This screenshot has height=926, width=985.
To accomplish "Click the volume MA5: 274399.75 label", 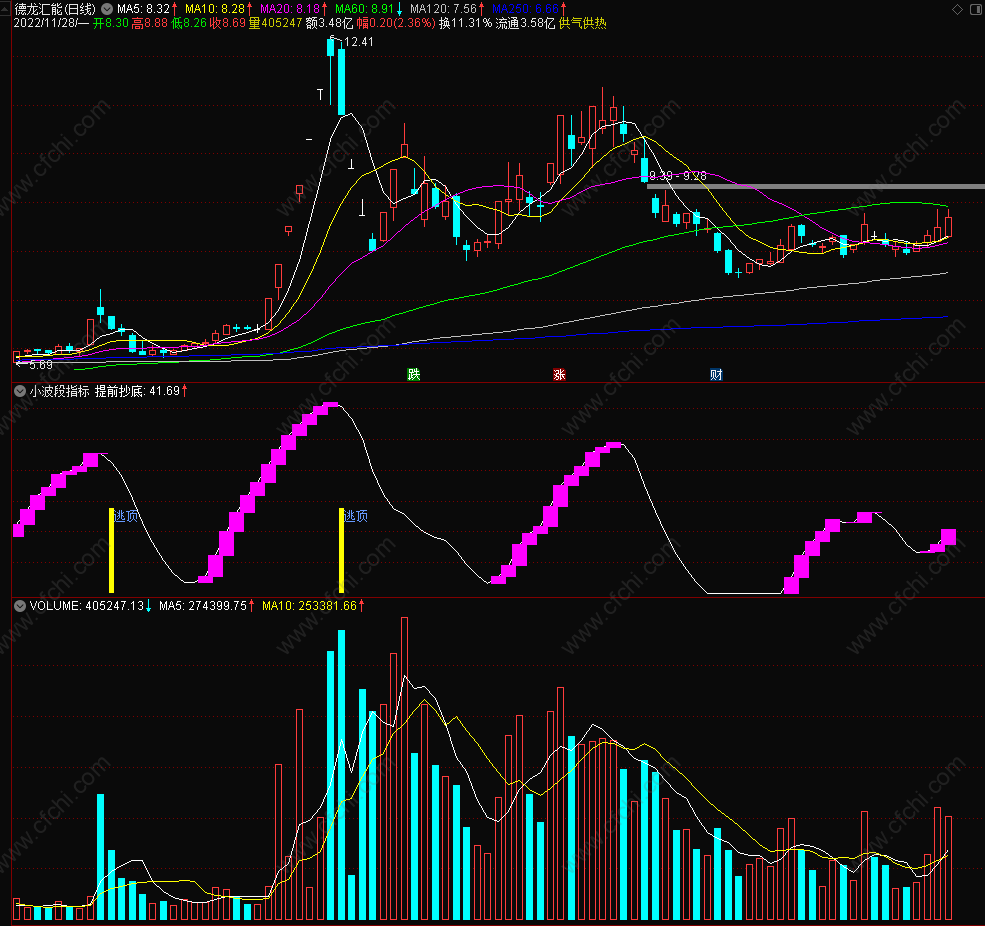I will click(x=202, y=606).
